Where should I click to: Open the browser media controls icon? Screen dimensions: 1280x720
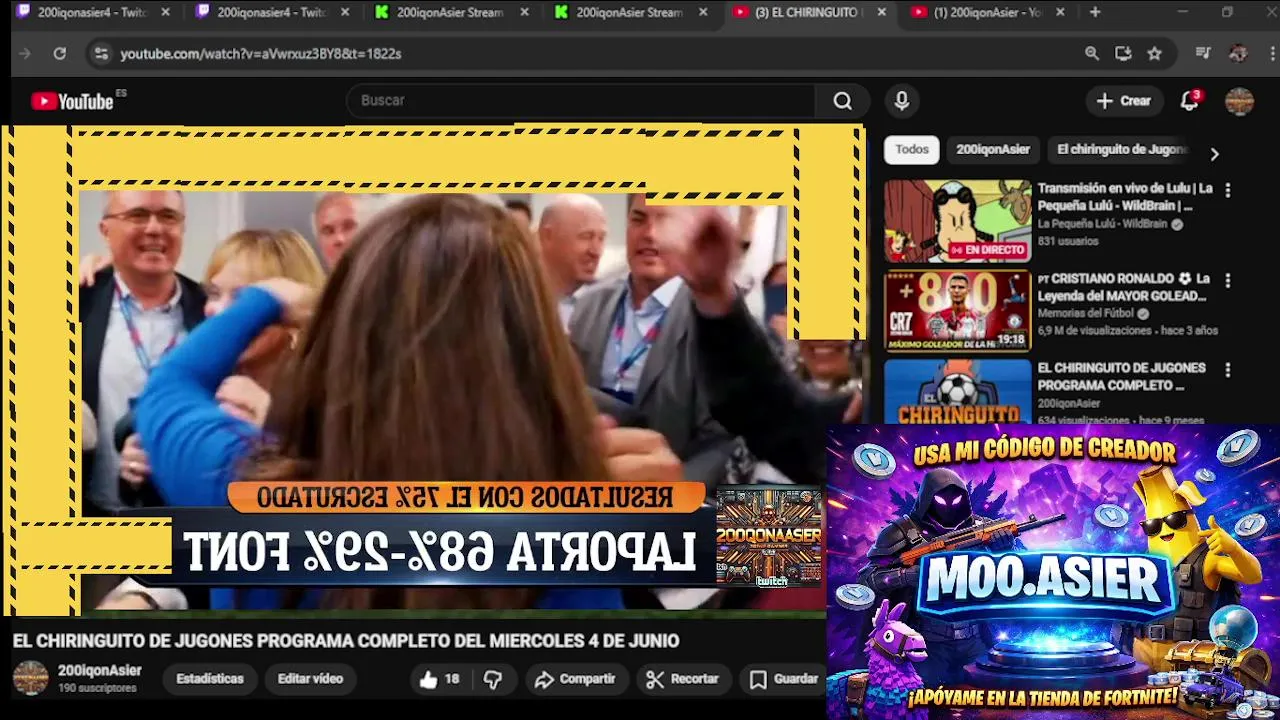1204,54
